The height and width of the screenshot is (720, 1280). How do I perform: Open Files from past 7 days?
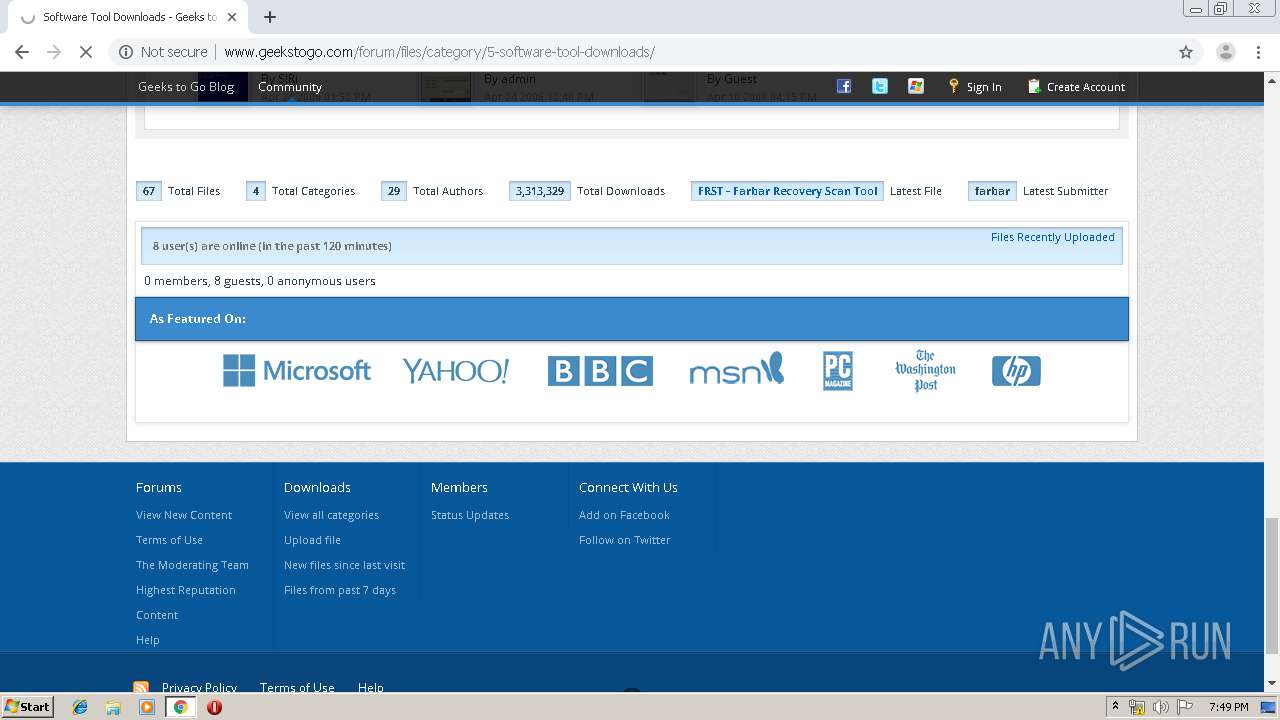point(340,590)
